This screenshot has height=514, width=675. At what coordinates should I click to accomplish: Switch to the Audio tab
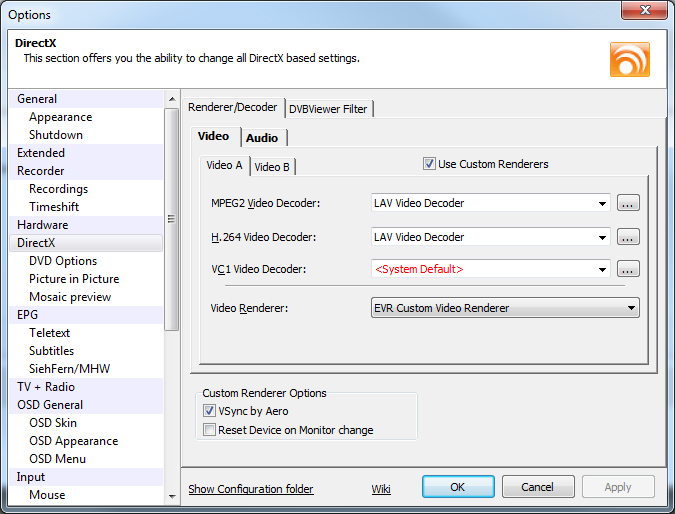click(262, 138)
